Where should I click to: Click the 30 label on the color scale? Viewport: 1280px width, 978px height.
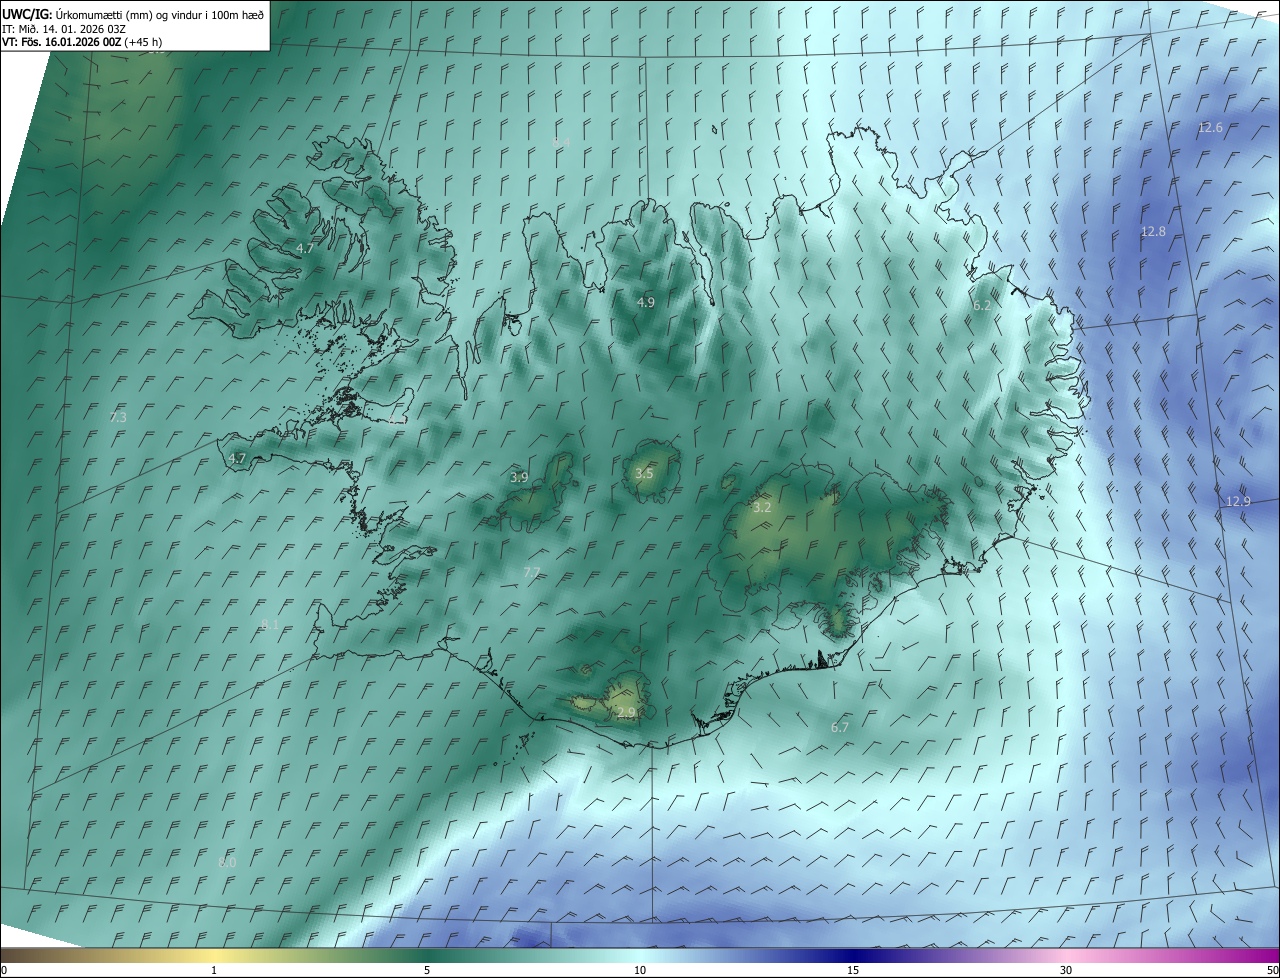(x=1066, y=970)
